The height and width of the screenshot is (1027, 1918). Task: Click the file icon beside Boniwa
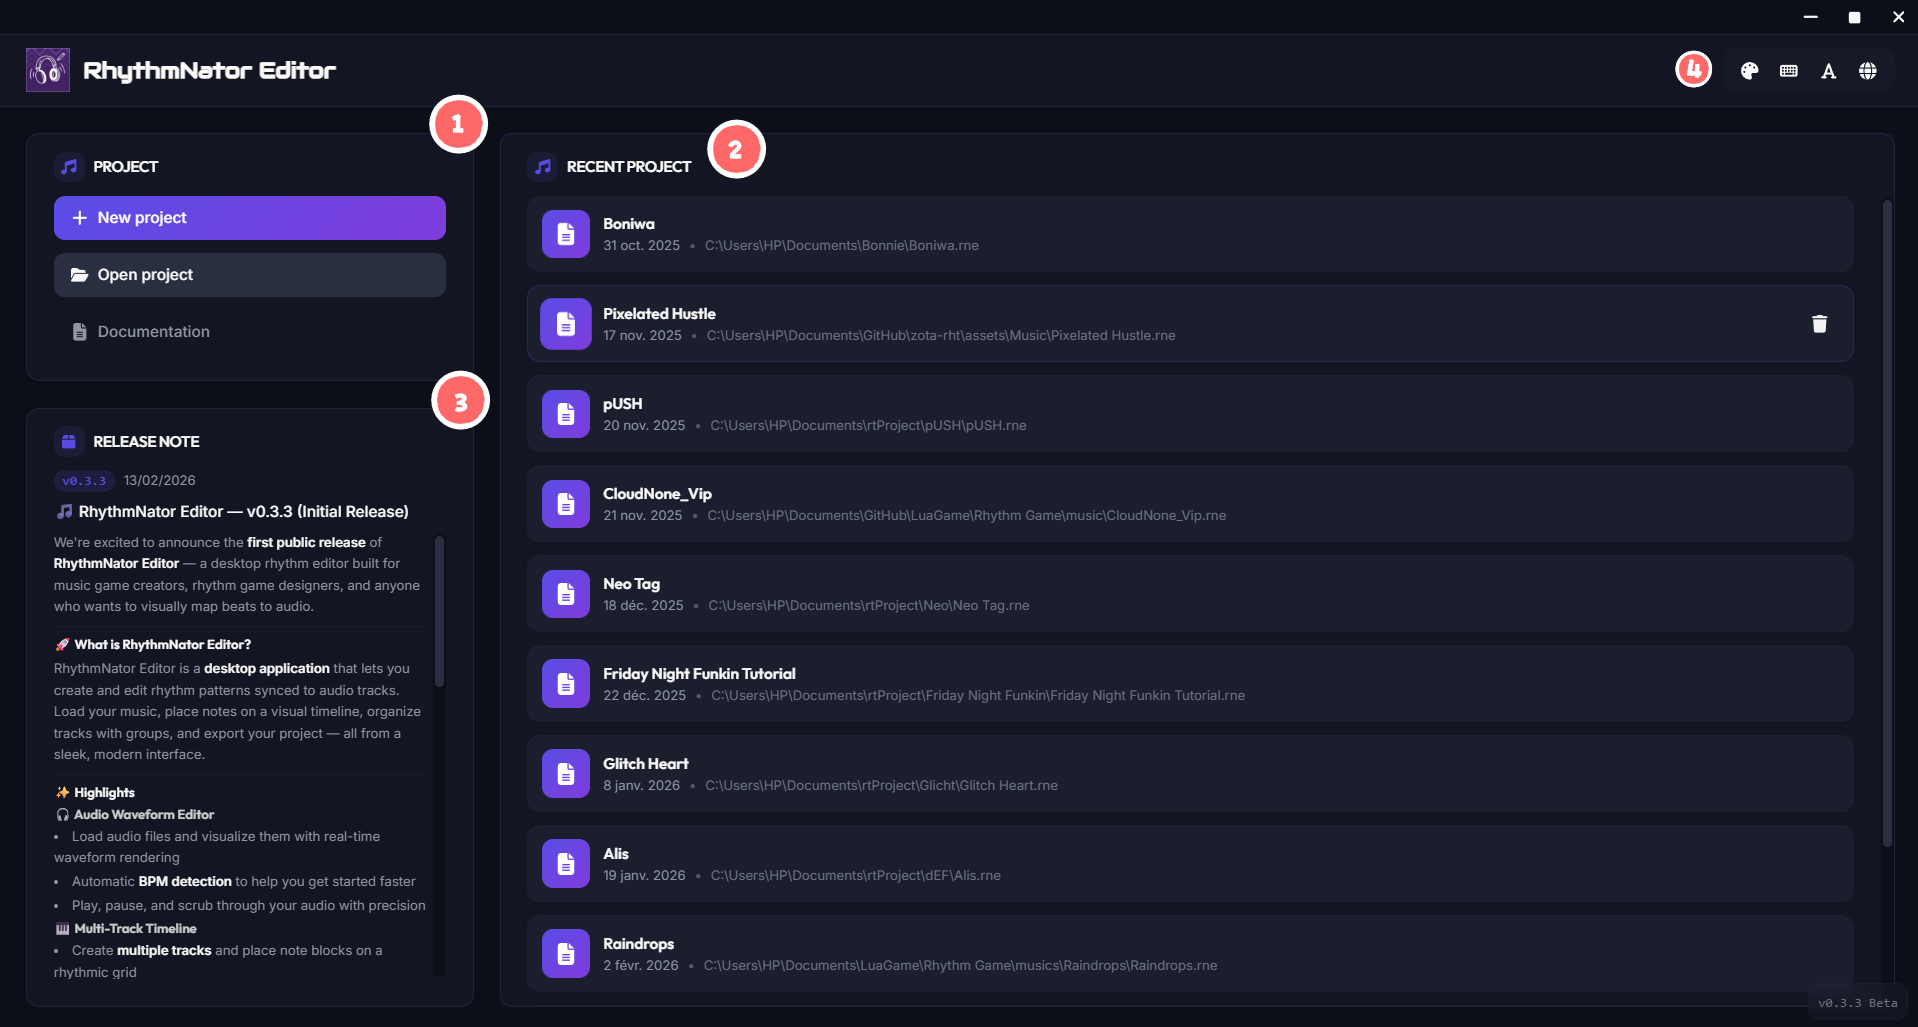point(565,233)
